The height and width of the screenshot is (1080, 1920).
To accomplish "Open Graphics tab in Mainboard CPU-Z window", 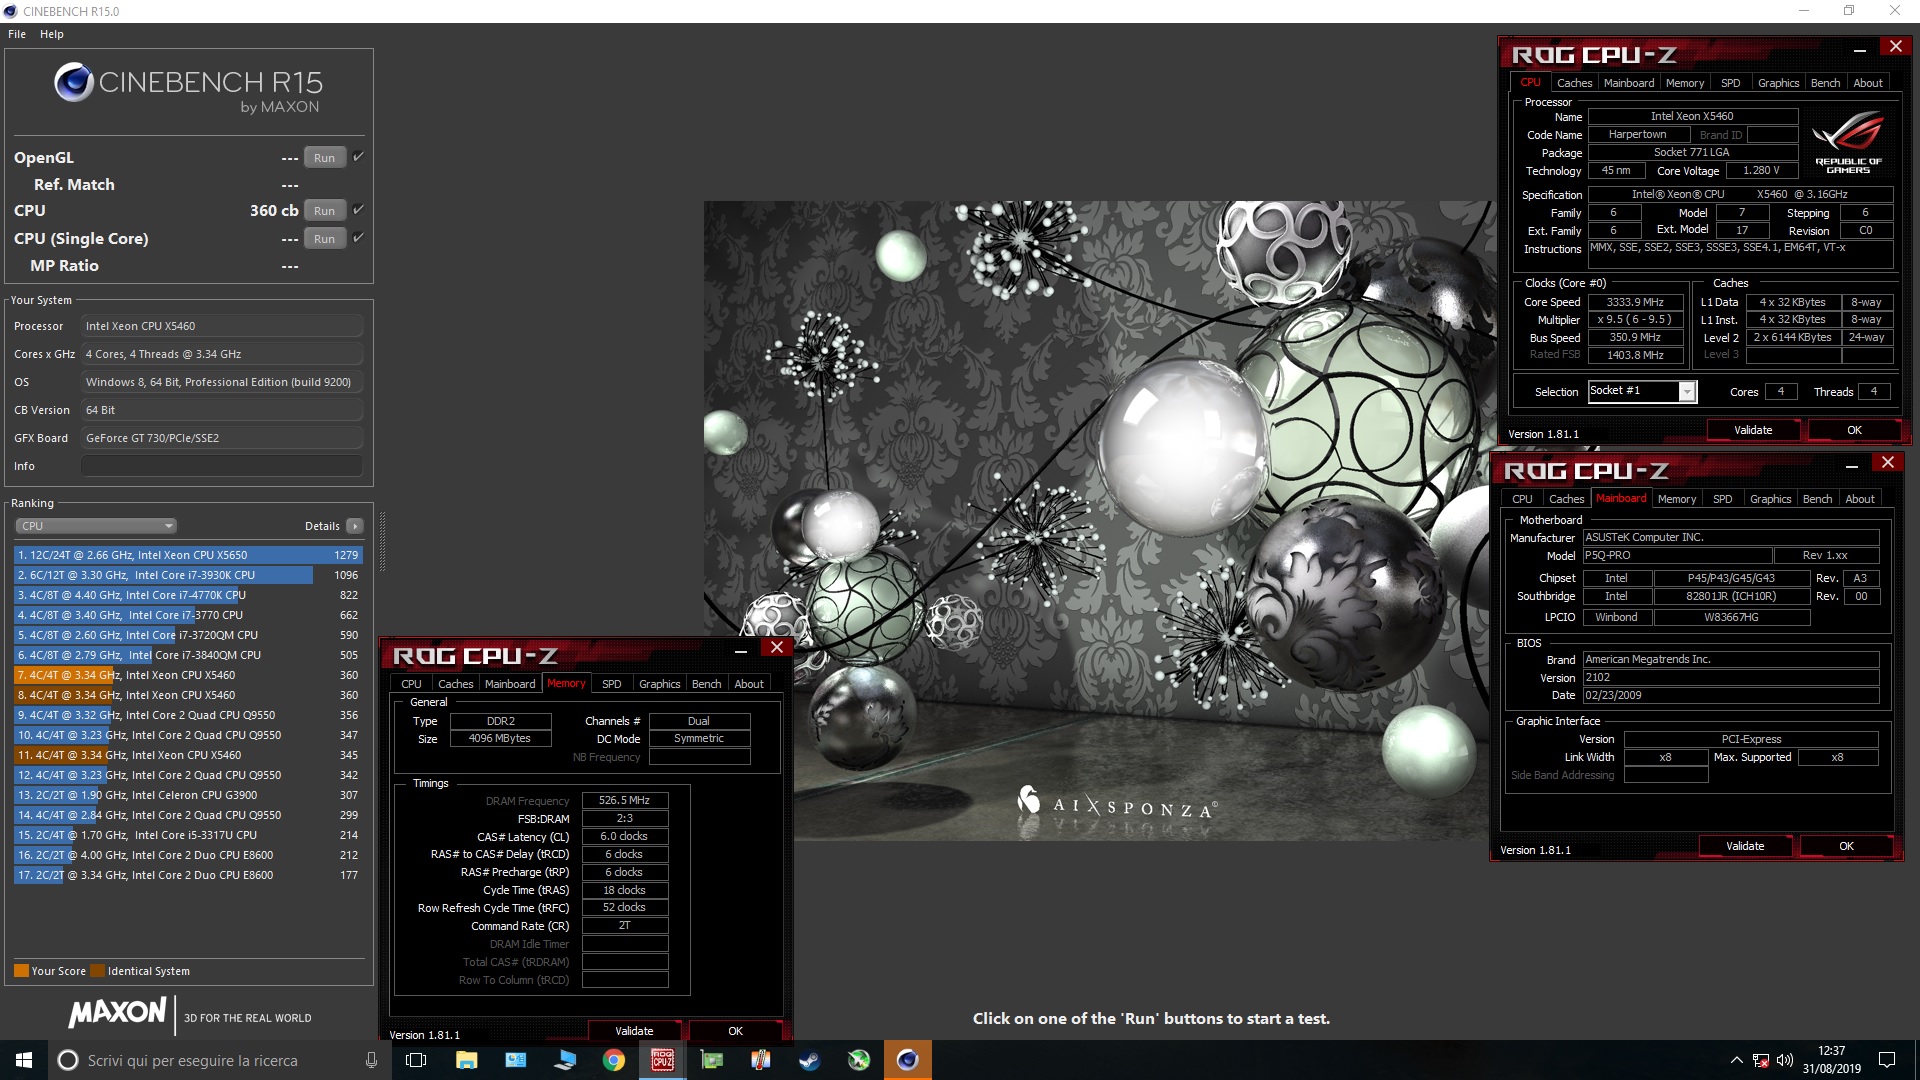I will 1770,499.
